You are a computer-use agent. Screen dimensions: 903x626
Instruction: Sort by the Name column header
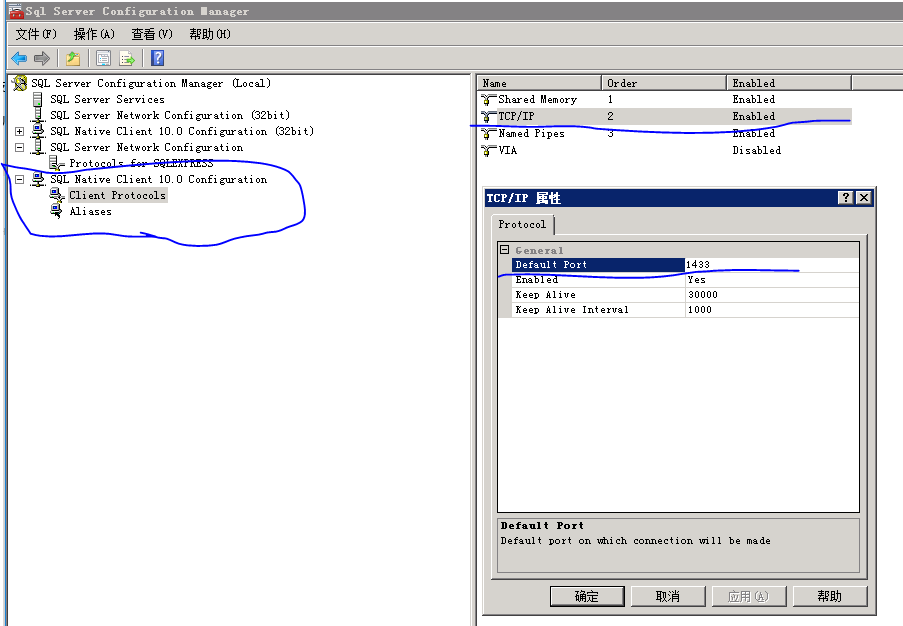540,83
